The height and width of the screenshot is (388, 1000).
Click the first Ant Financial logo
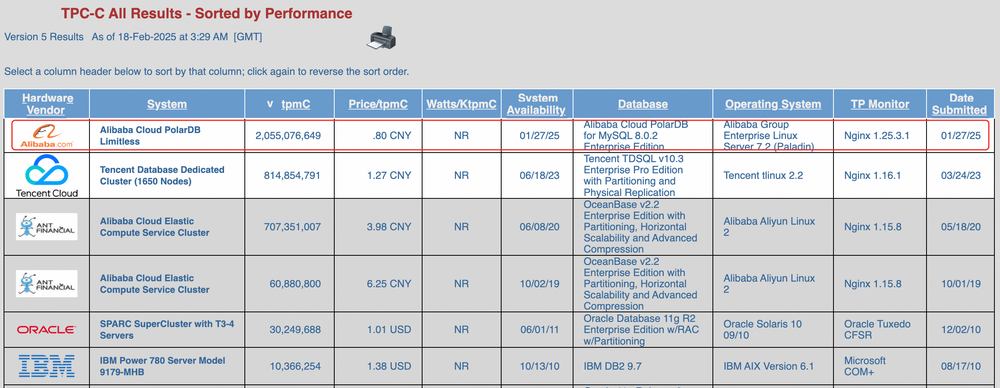tap(47, 227)
